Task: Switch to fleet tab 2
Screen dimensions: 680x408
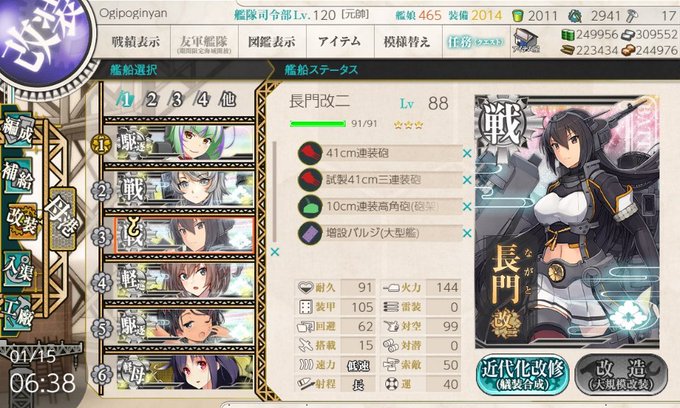Action: (x=151, y=100)
